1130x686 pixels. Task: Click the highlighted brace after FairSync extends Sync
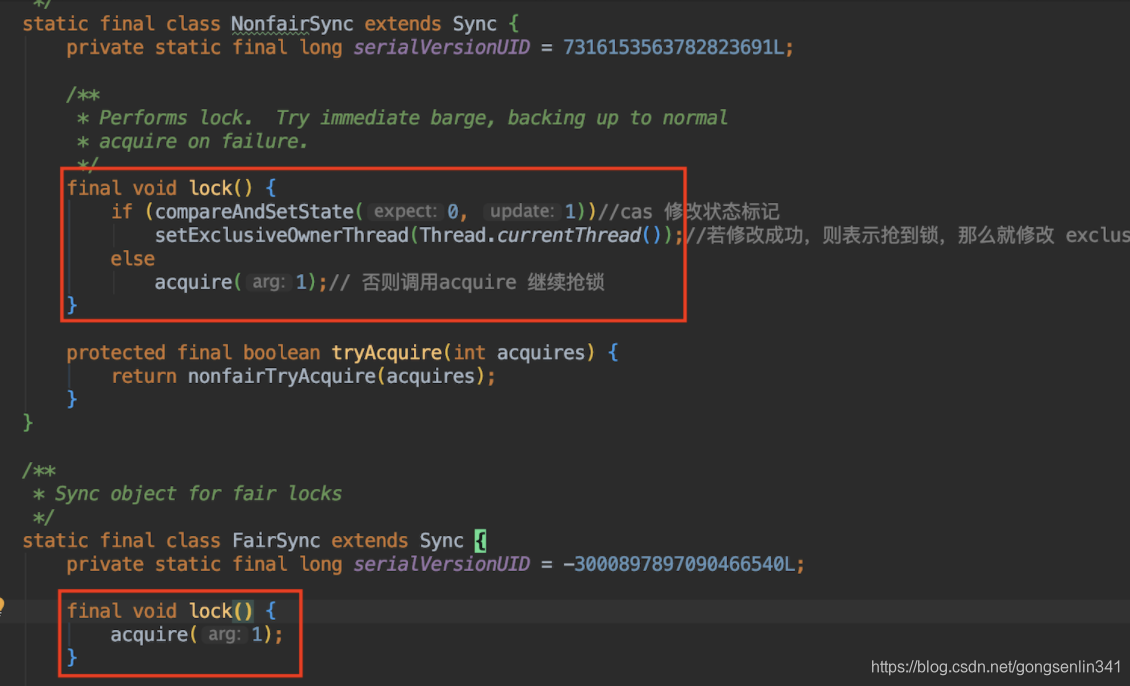tap(480, 540)
